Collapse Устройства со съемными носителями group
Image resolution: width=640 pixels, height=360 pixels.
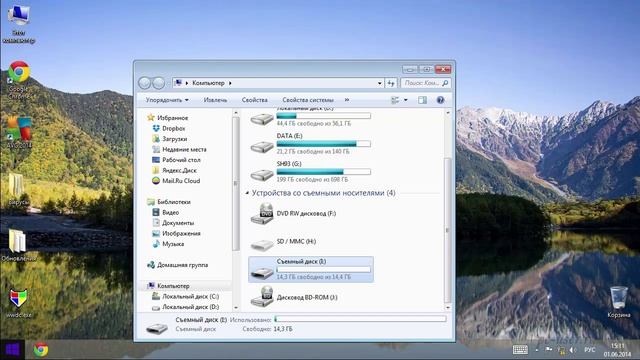247,193
